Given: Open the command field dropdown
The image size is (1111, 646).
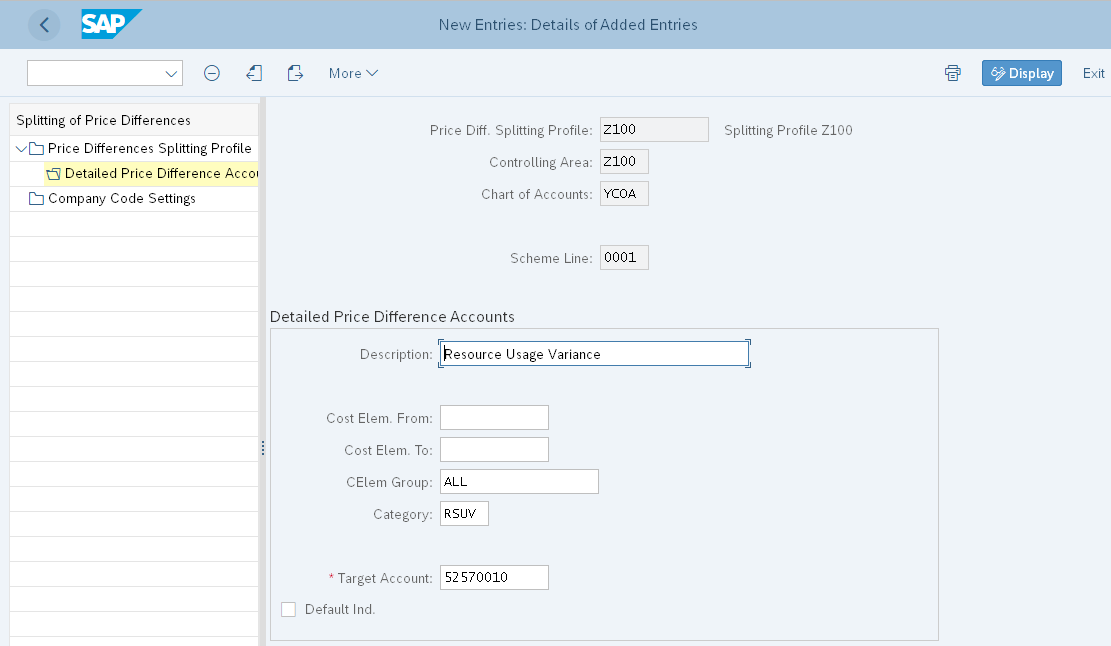Looking at the screenshot, I should (x=170, y=72).
